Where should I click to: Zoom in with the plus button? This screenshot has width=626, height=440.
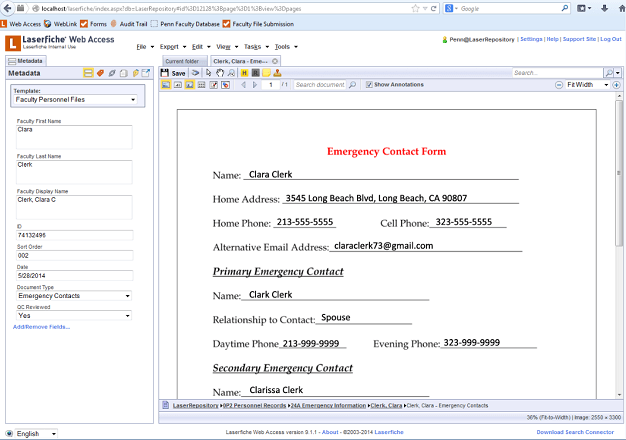tap(616, 85)
